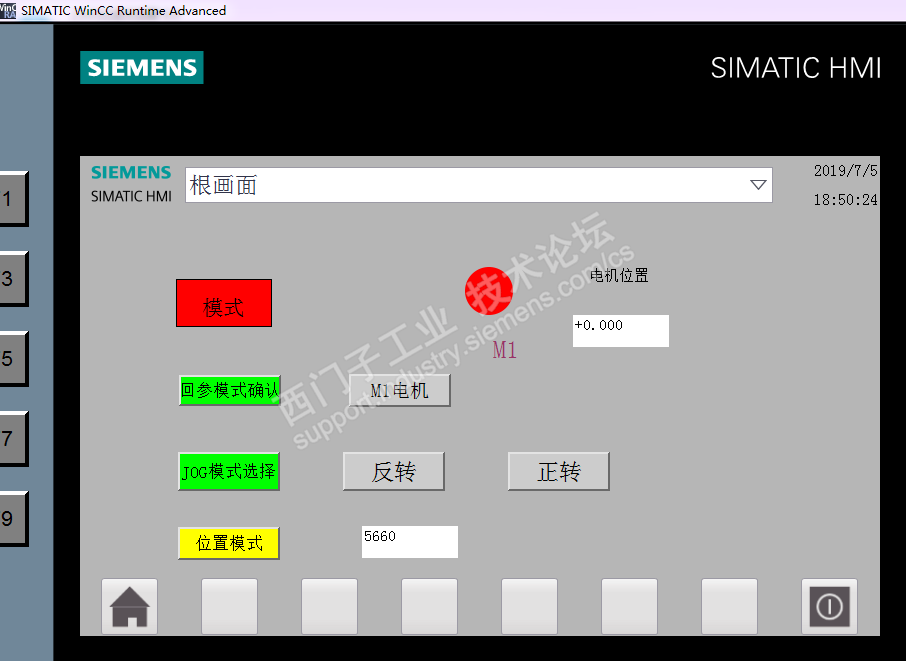
Task: Open the 根画面 screen selector dropdown
Action: point(478,185)
